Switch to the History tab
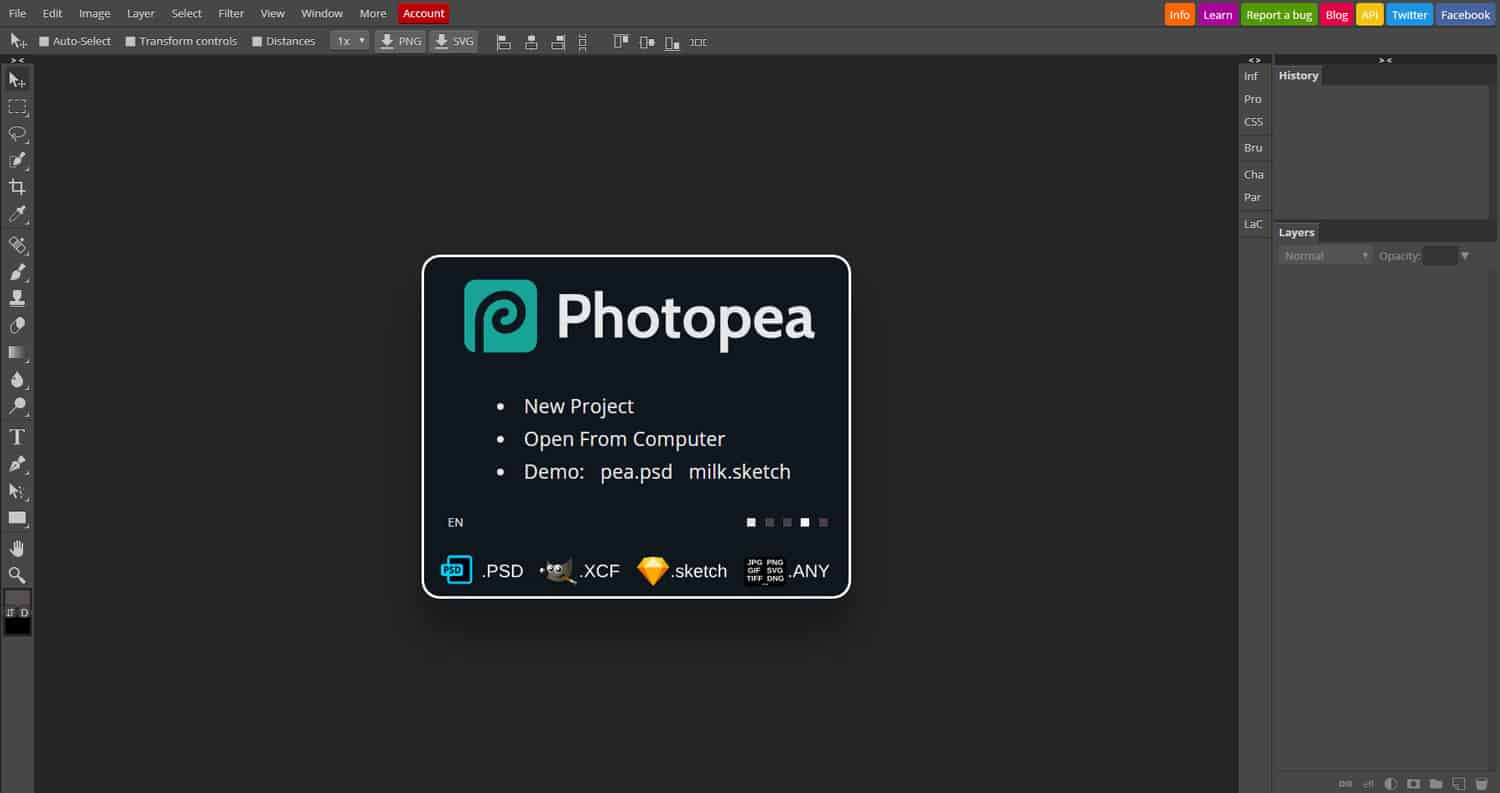 click(x=1299, y=76)
